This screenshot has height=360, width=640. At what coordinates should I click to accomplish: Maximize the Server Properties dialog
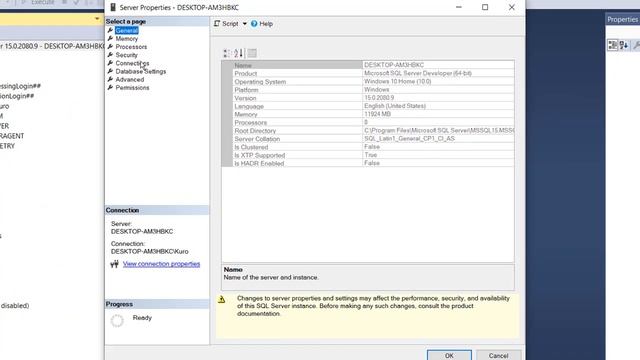click(x=485, y=7)
